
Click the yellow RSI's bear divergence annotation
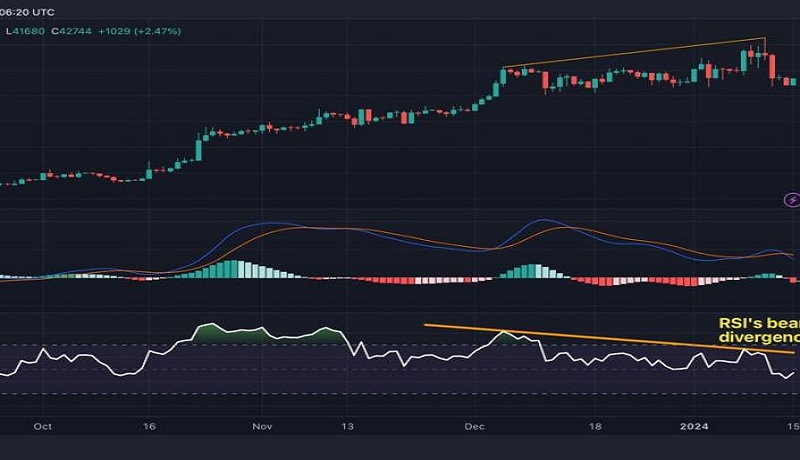coord(757,331)
